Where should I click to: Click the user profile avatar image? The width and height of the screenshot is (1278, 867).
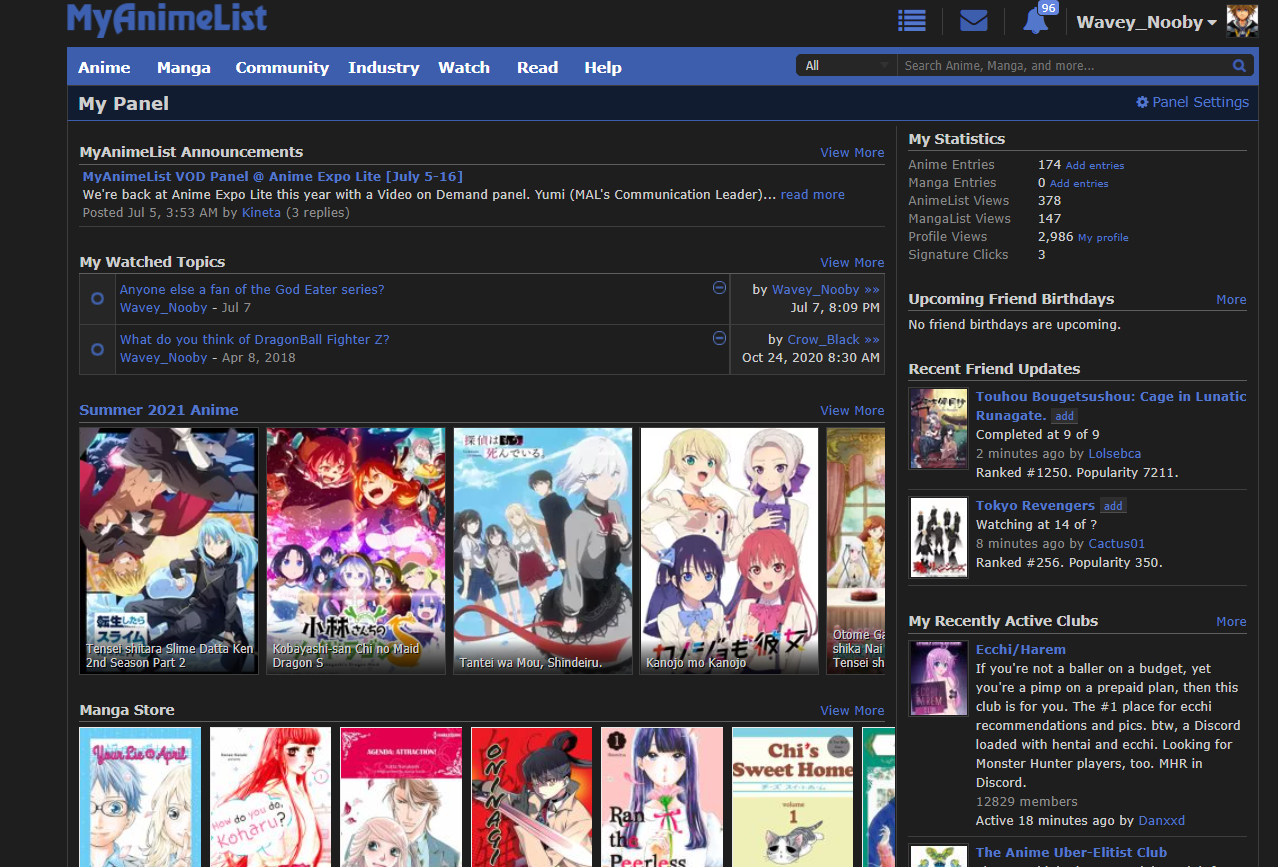pyautogui.click(x=1241, y=21)
